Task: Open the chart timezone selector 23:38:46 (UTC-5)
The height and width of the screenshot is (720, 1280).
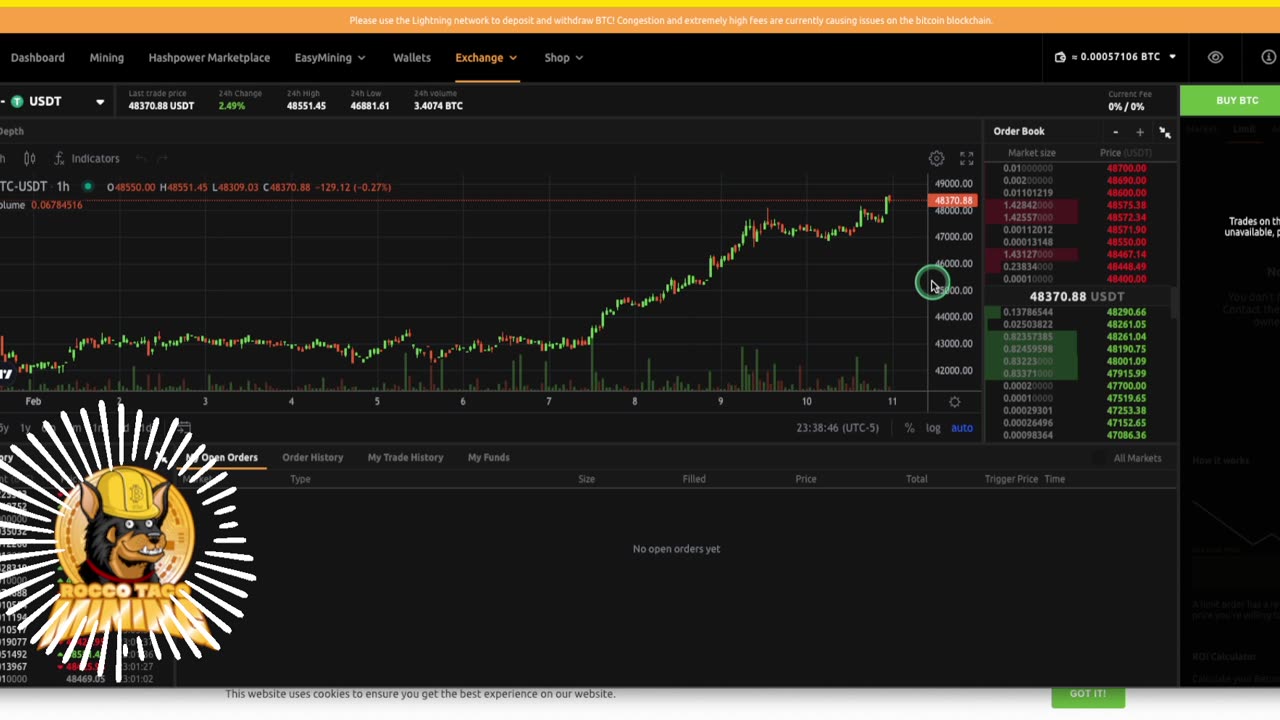Action: click(837, 428)
